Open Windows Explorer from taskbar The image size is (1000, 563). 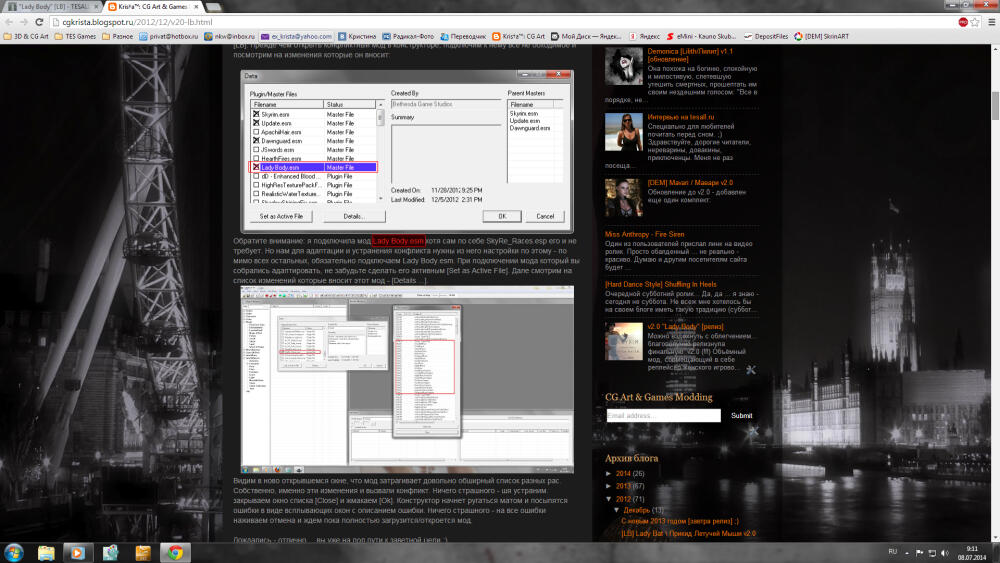46,552
